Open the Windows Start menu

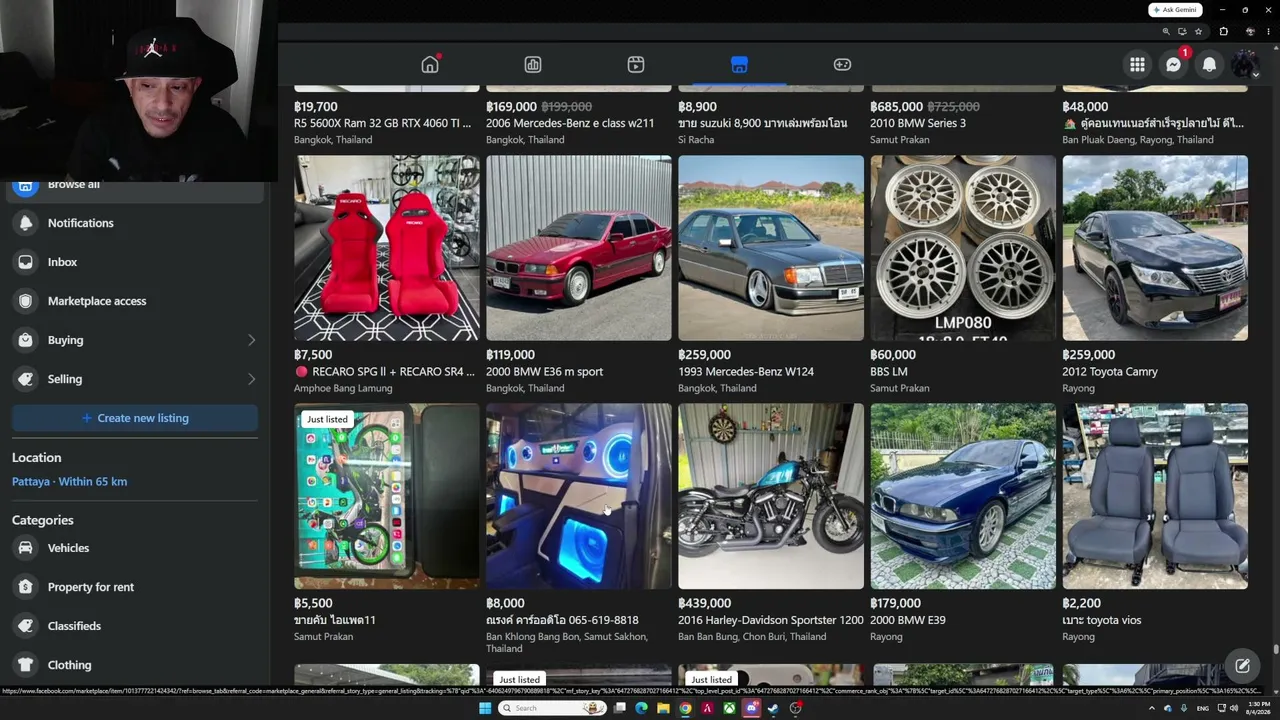[485, 708]
